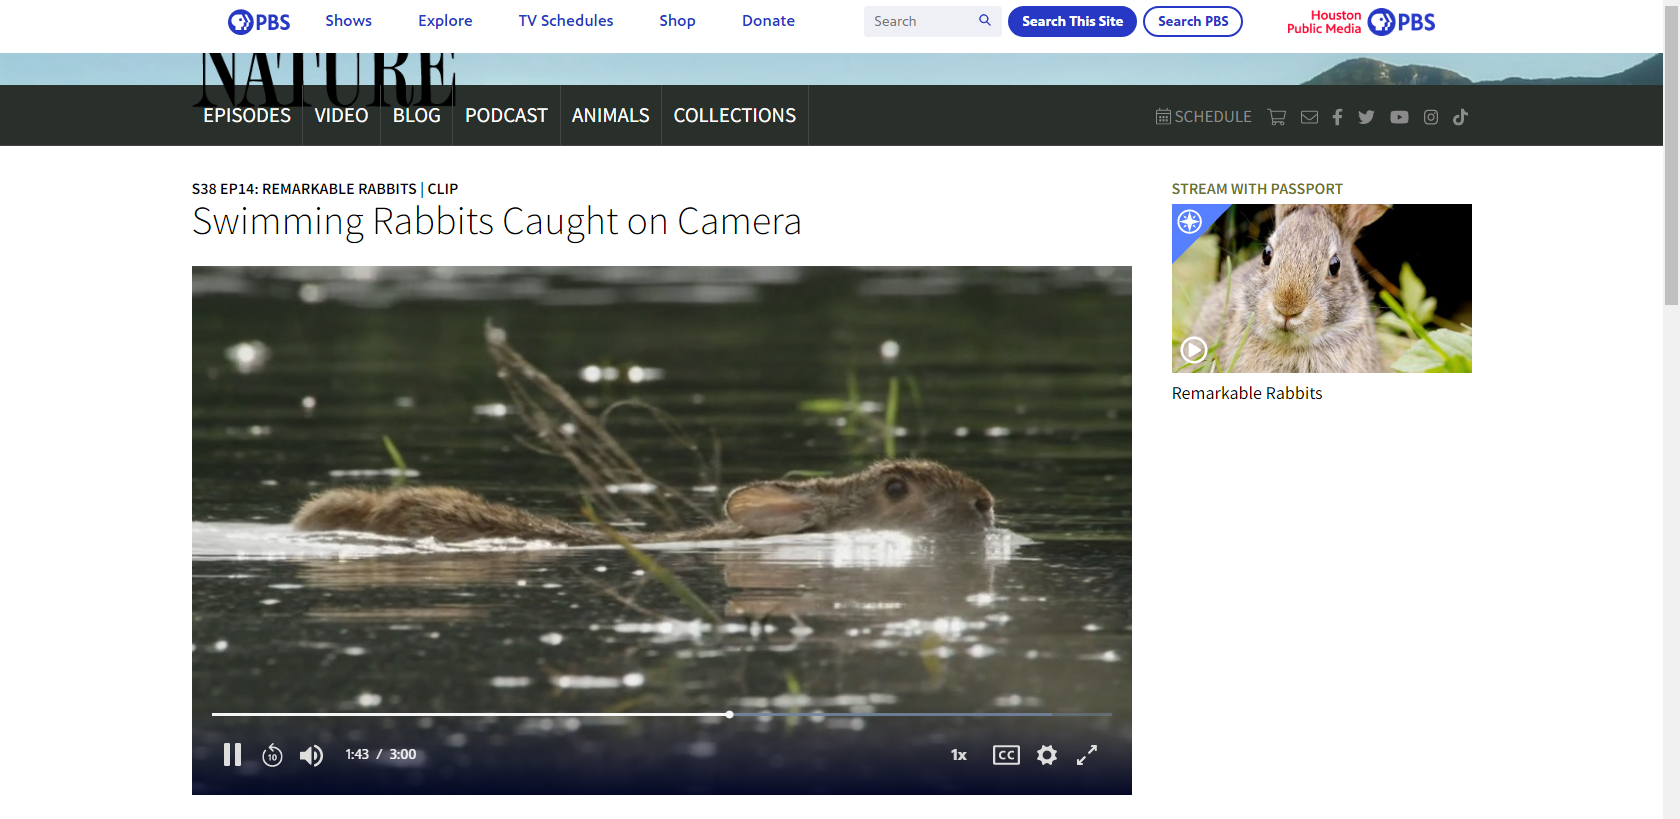Open video settings gear
Screen dimensions: 1680x819
pos(1047,755)
